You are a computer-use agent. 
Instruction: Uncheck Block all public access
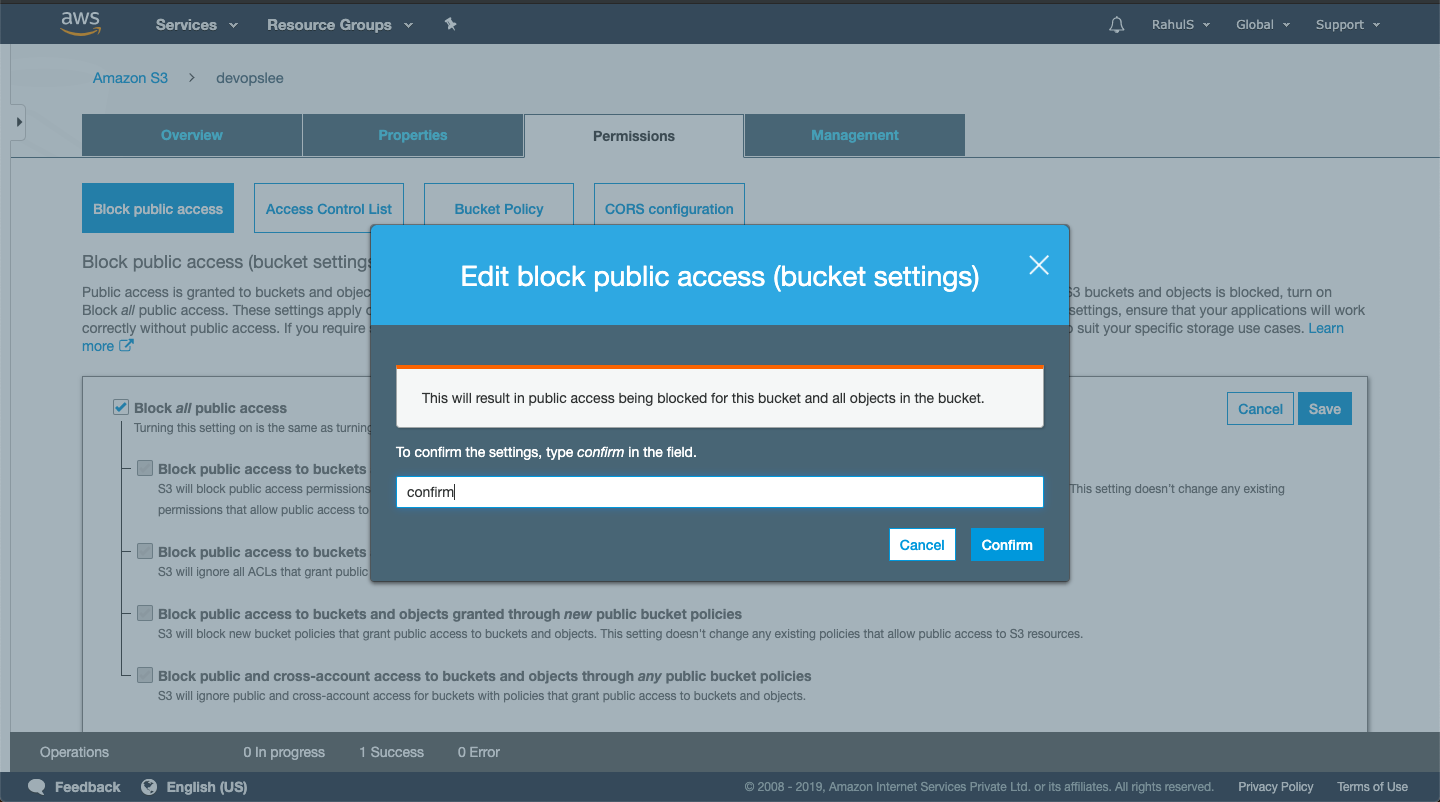pos(120,406)
